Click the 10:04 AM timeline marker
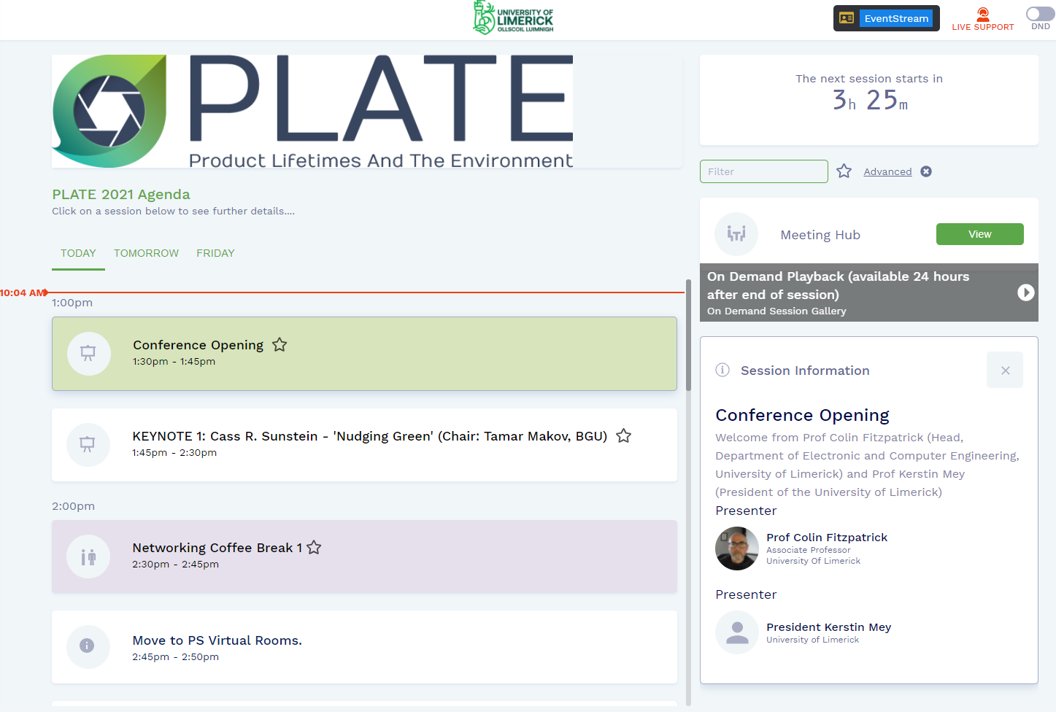Image resolution: width=1056 pixels, height=712 pixels. coord(24,292)
